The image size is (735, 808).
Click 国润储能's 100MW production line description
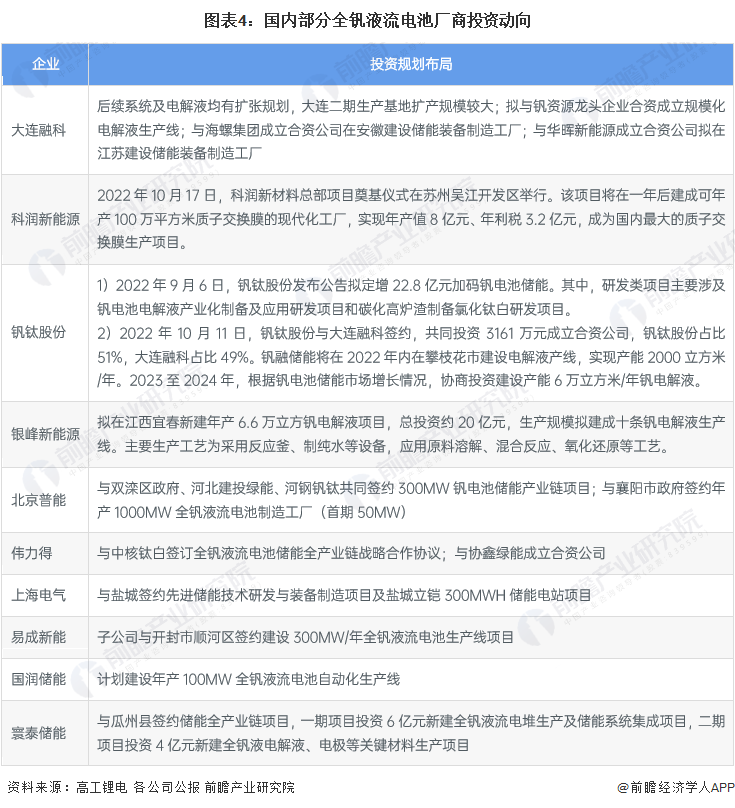coord(248,679)
